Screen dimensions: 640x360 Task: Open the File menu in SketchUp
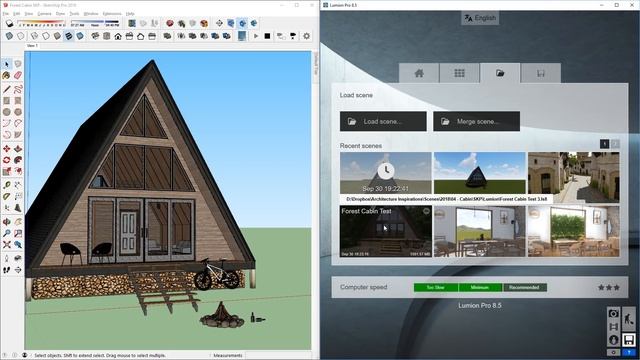[6, 14]
